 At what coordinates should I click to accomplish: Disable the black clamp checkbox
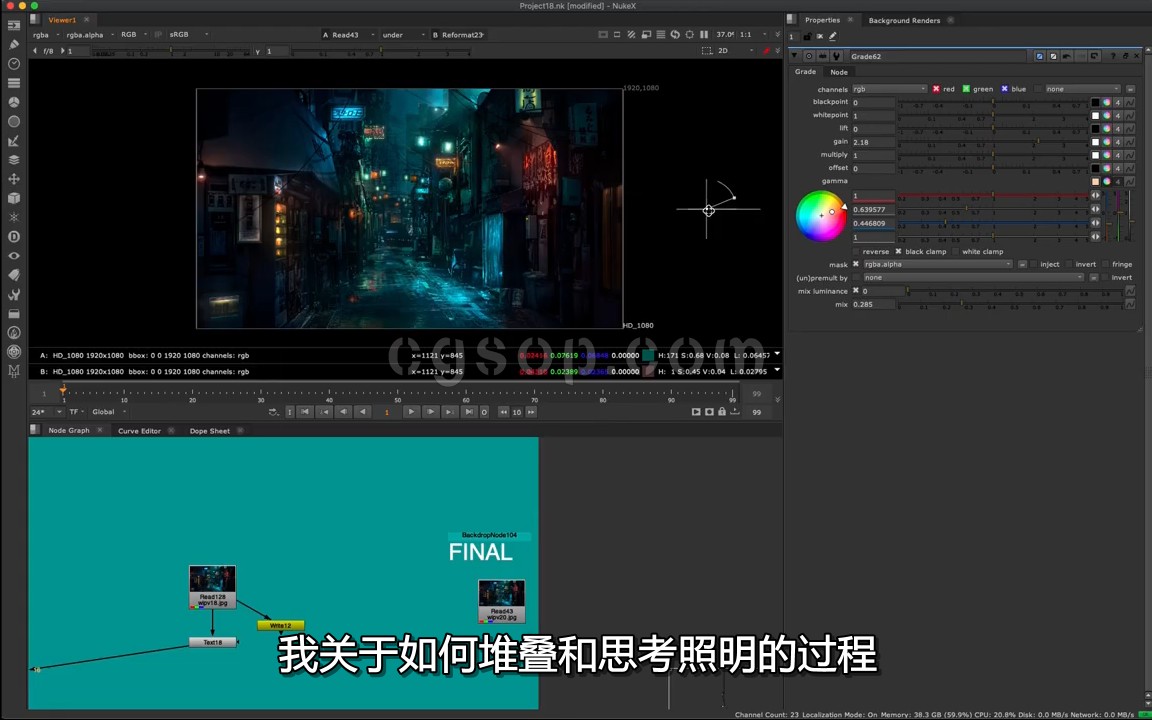[898, 251]
